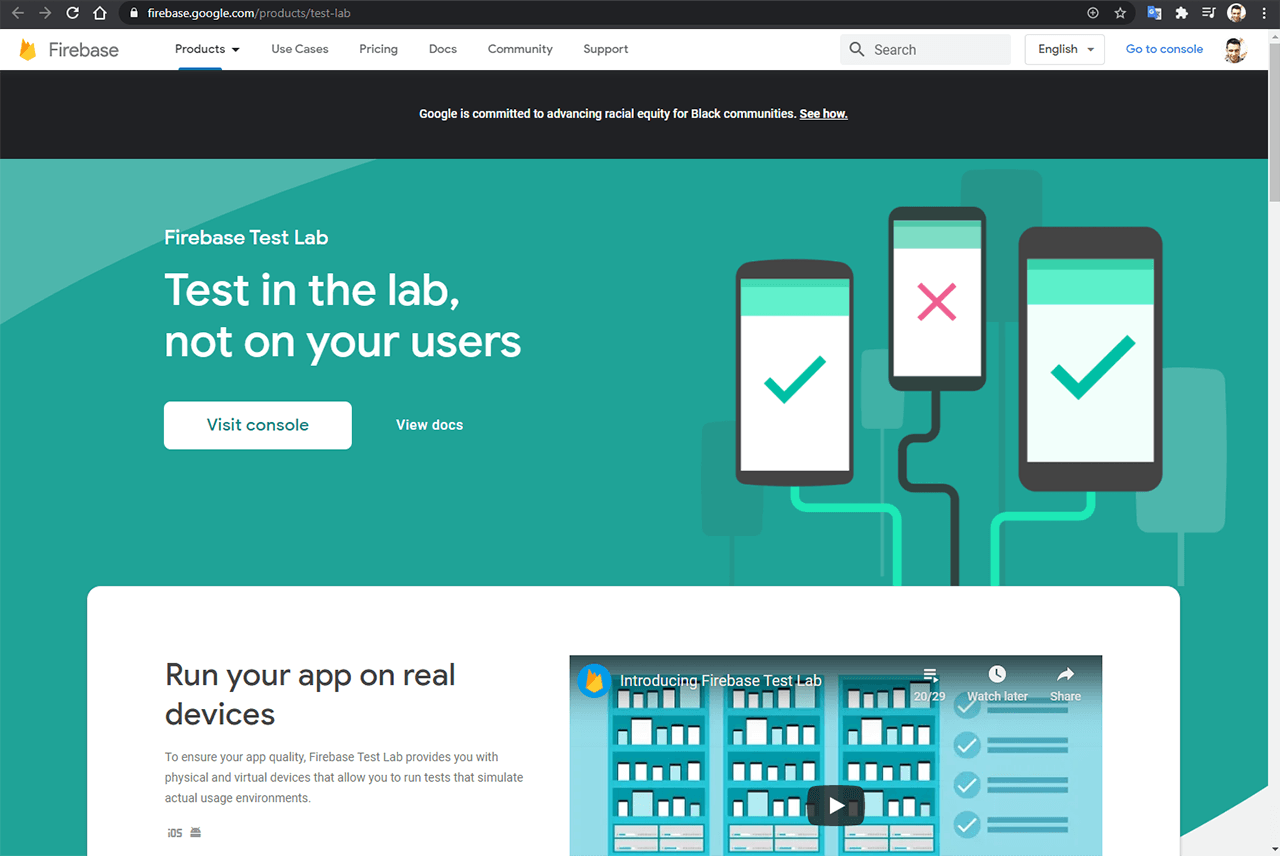Click Watch later clock icon

pyautogui.click(x=997, y=674)
